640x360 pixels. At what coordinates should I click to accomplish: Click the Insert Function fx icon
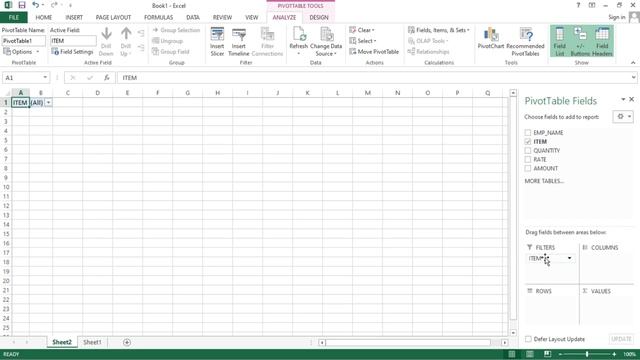click(107, 78)
